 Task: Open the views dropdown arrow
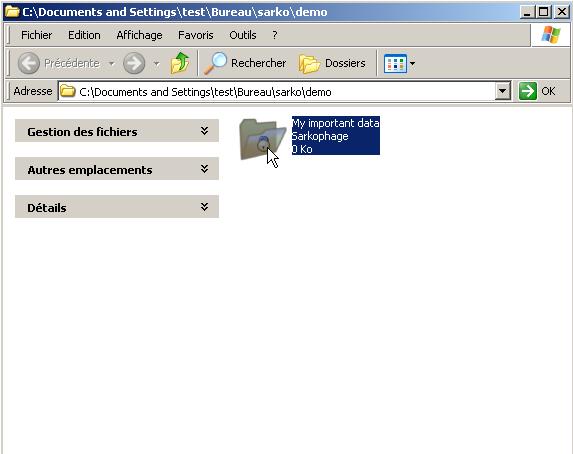point(412,64)
